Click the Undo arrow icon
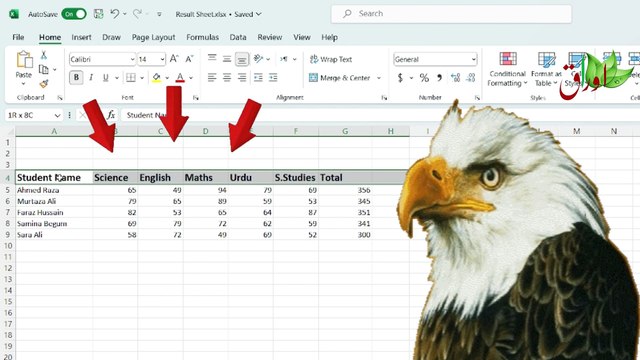The height and width of the screenshot is (360, 640). point(115,14)
